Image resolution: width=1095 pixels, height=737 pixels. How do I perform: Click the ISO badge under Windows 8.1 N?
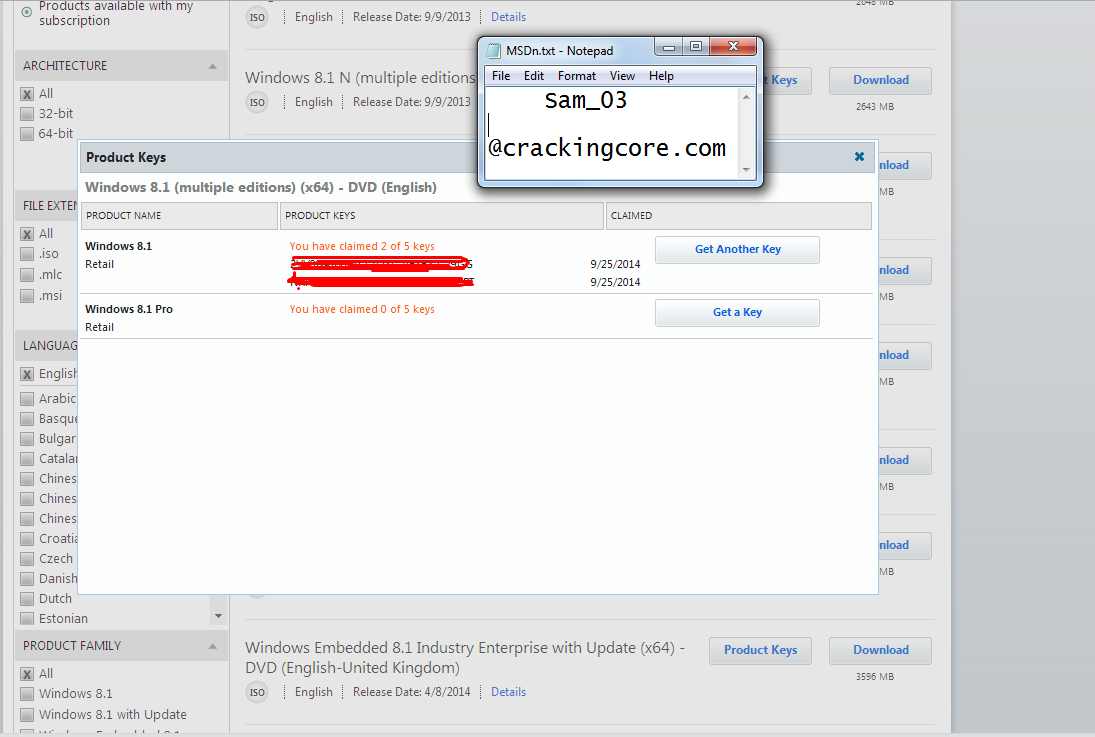pos(257,102)
